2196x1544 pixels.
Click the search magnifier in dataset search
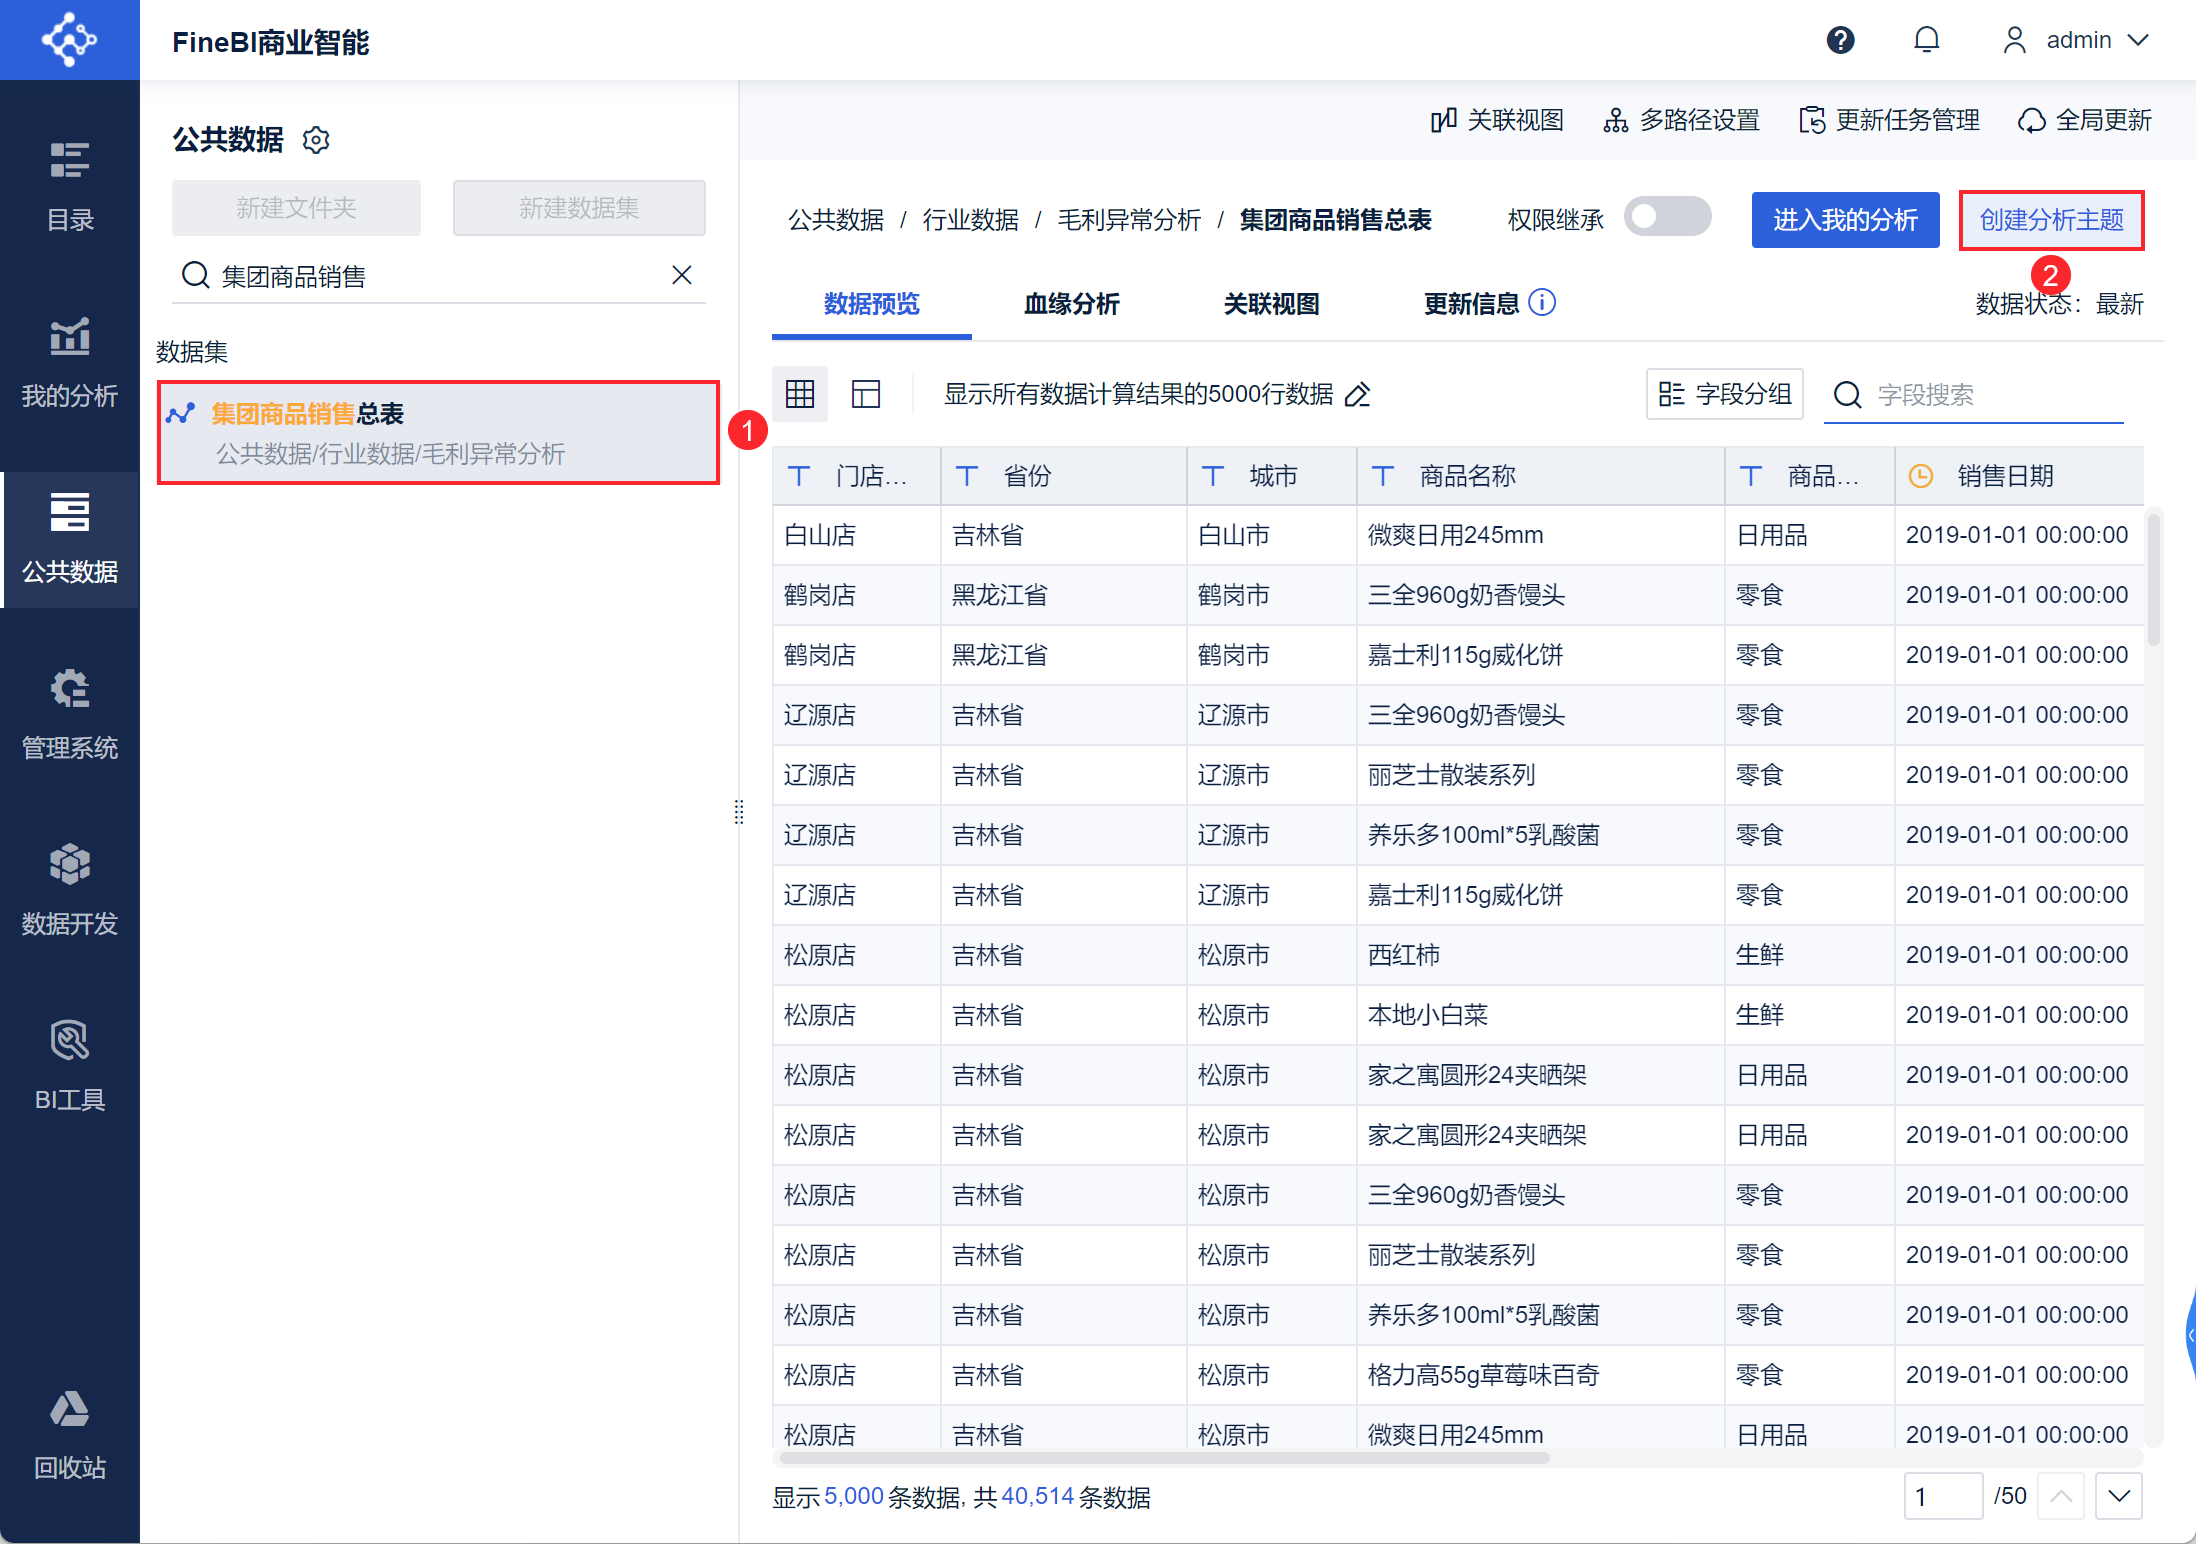(x=195, y=275)
